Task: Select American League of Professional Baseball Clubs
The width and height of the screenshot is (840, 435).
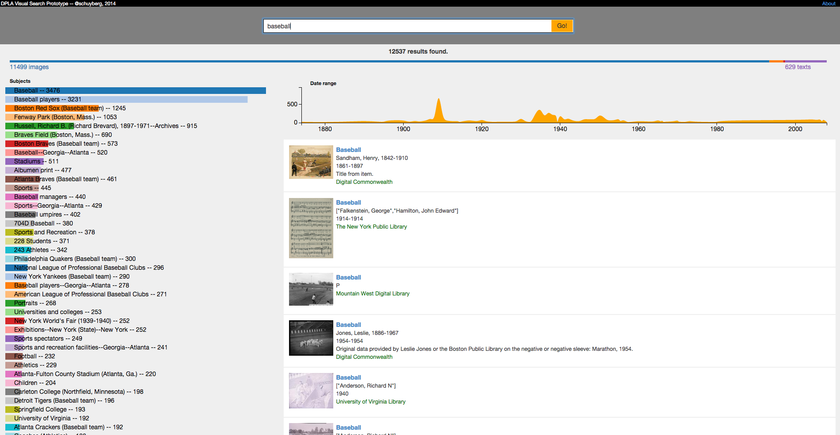Action: tap(86, 294)
